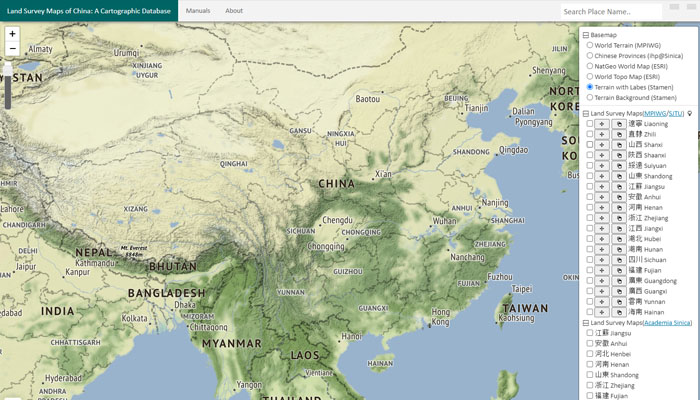
Task: Collapse Land Survey Maps (Academia Sinica) section
Action: (x=586, y=323)
